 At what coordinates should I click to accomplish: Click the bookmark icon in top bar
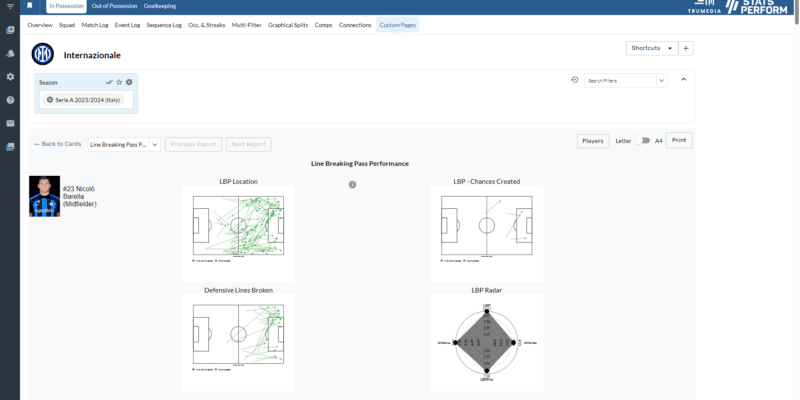pos(30,6)
